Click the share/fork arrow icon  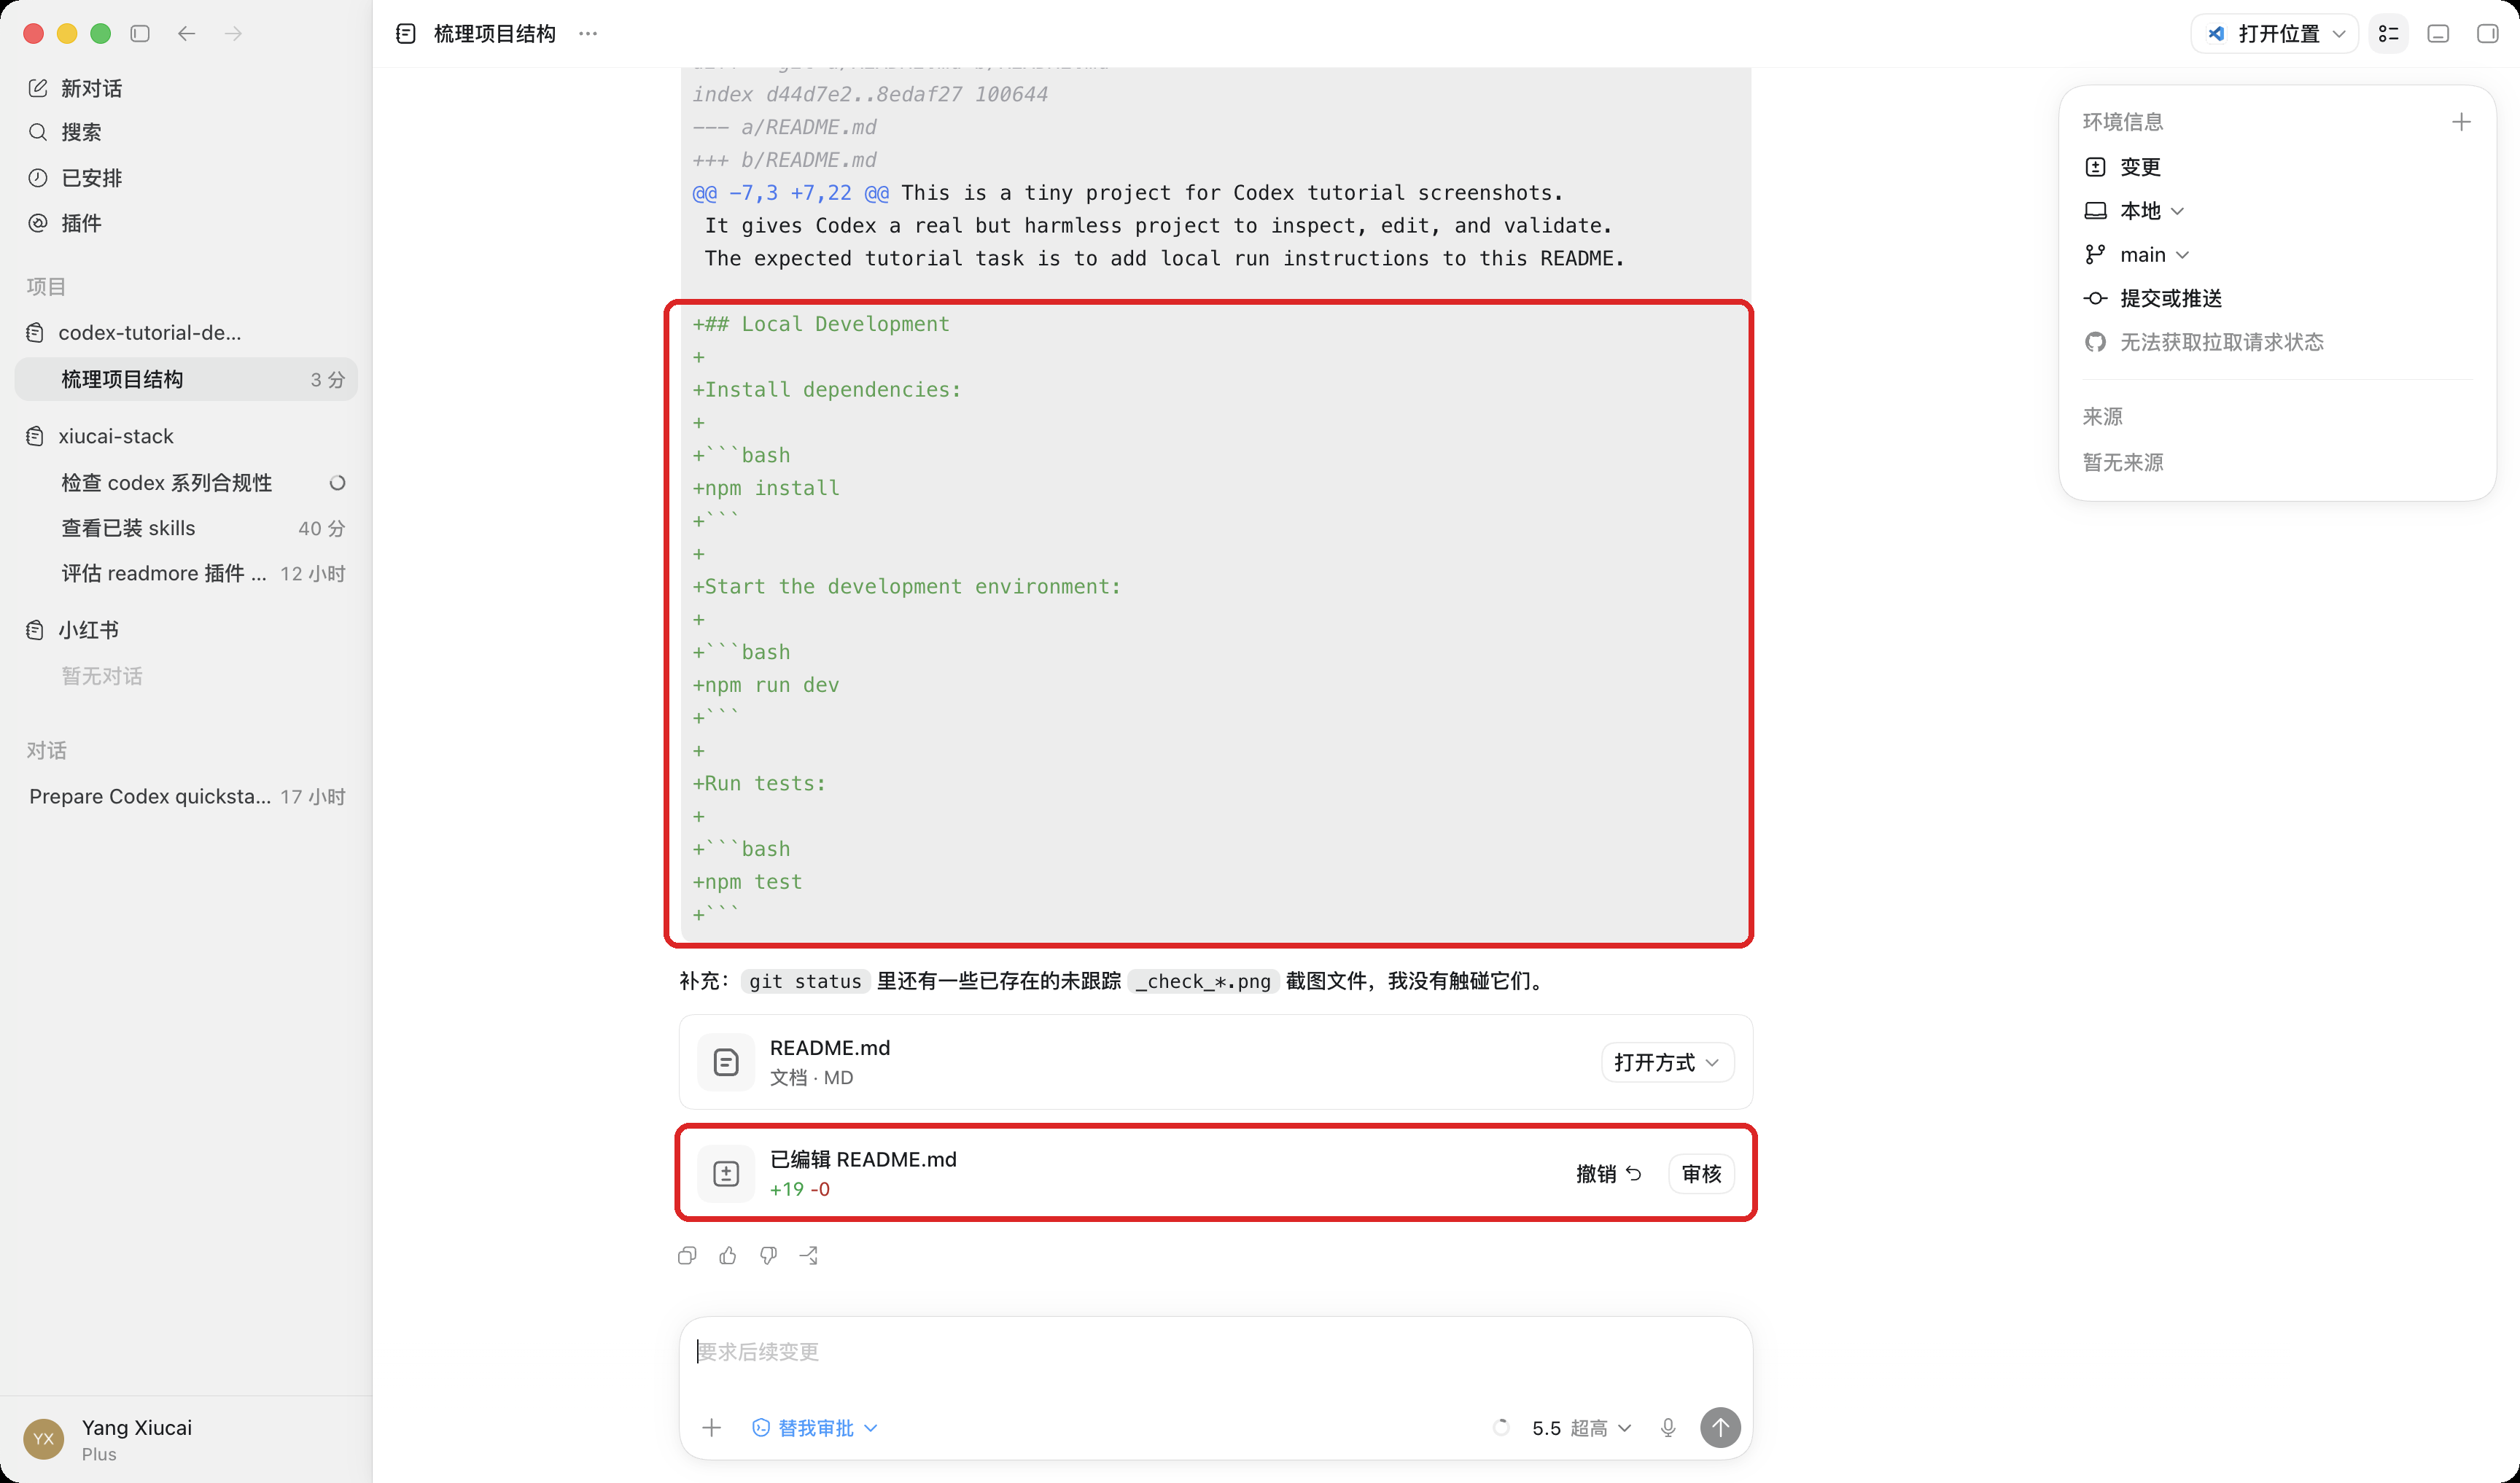point(809,1255)
